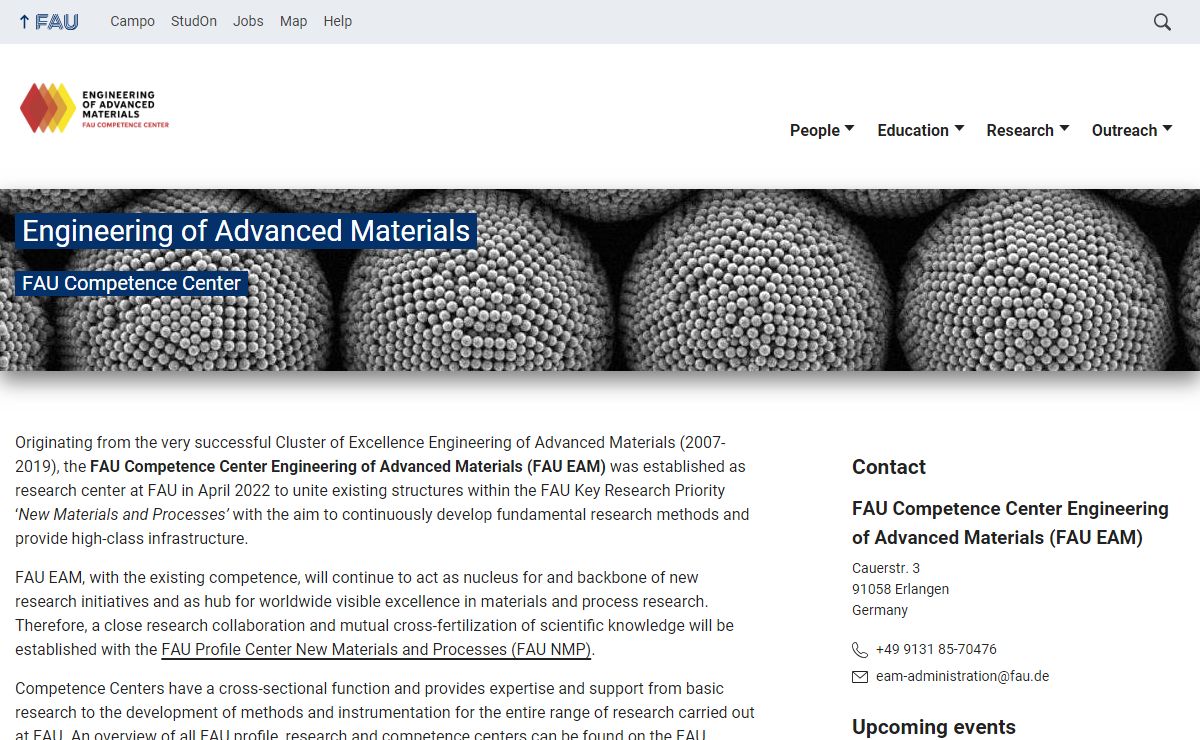Expand the Outreach menu
Viewport: 1200px width, 740px height.
coord(1132,130)
